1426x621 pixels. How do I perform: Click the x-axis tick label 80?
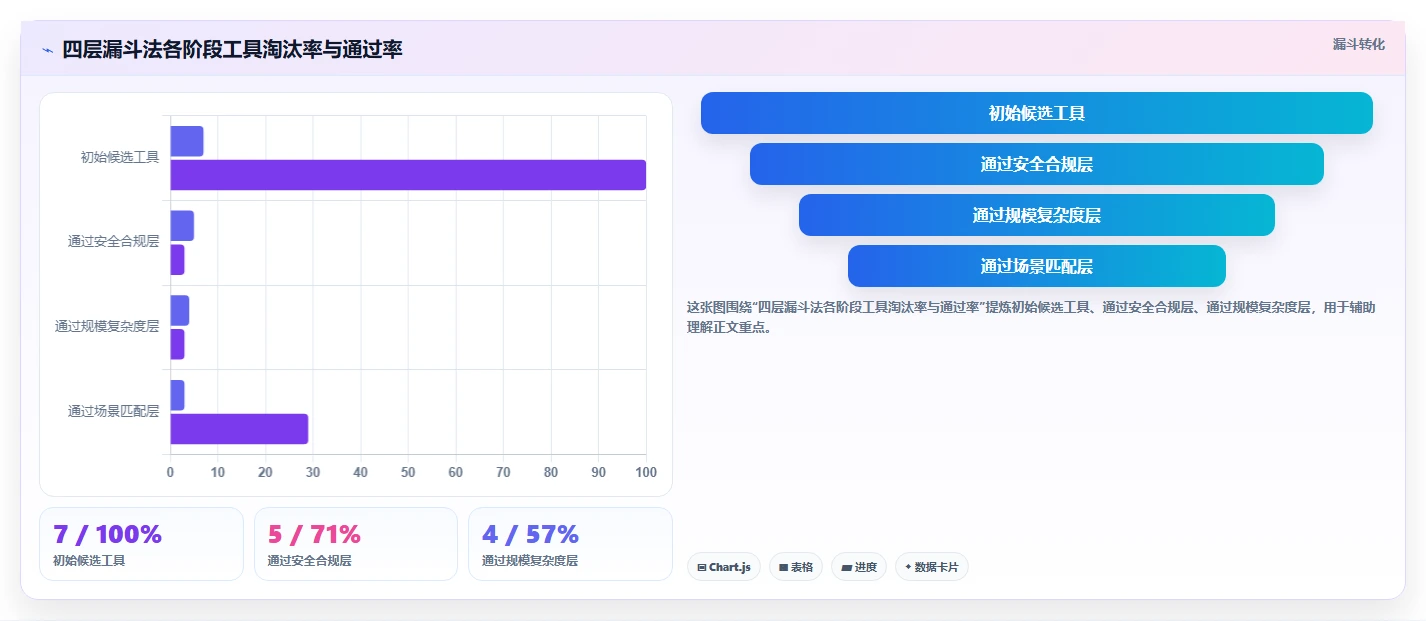point(551,472)
